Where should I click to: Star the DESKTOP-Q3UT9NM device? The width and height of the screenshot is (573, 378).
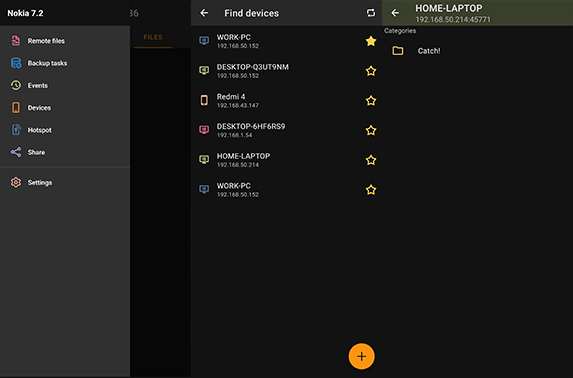(x=371, y=71)
